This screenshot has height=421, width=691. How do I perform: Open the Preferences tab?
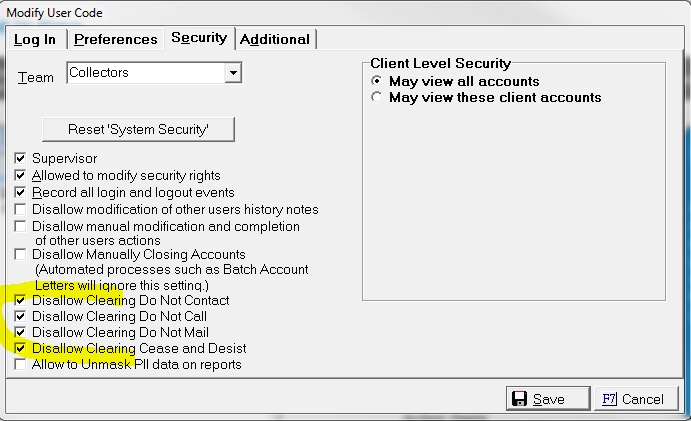115,39
